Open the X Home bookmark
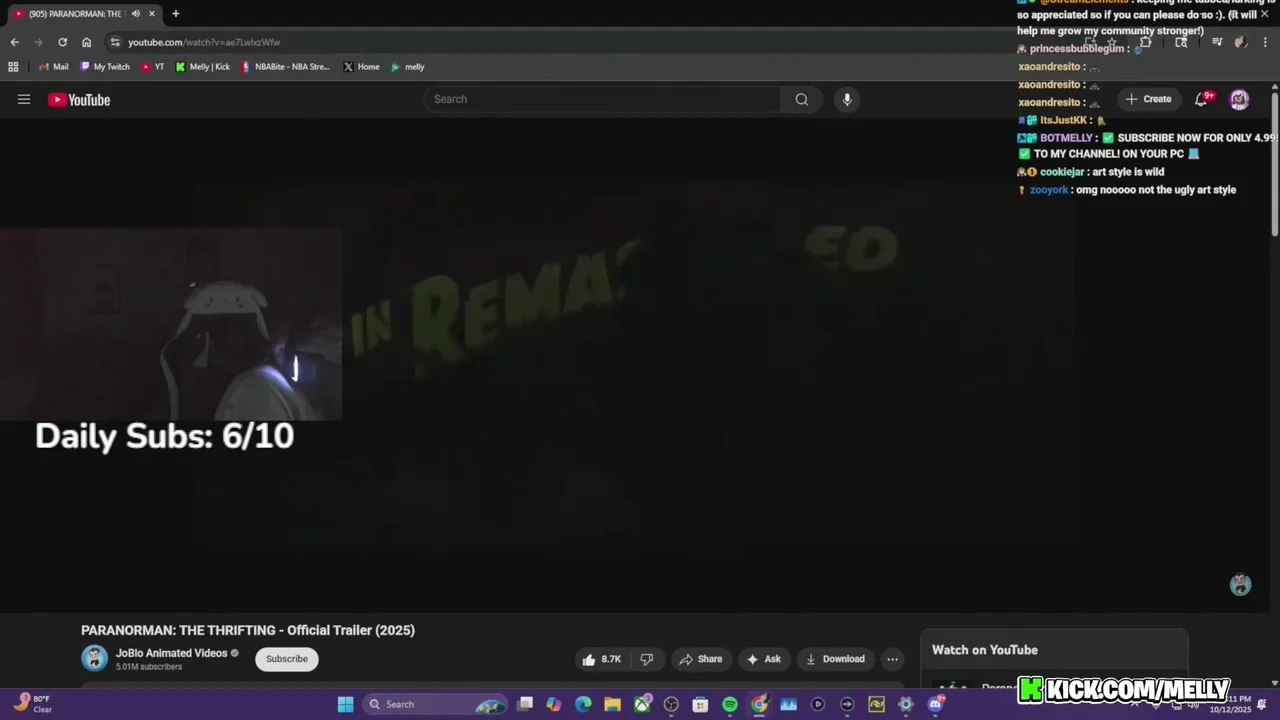Viewport: 1280px width, 720px height. coord(361,67)
